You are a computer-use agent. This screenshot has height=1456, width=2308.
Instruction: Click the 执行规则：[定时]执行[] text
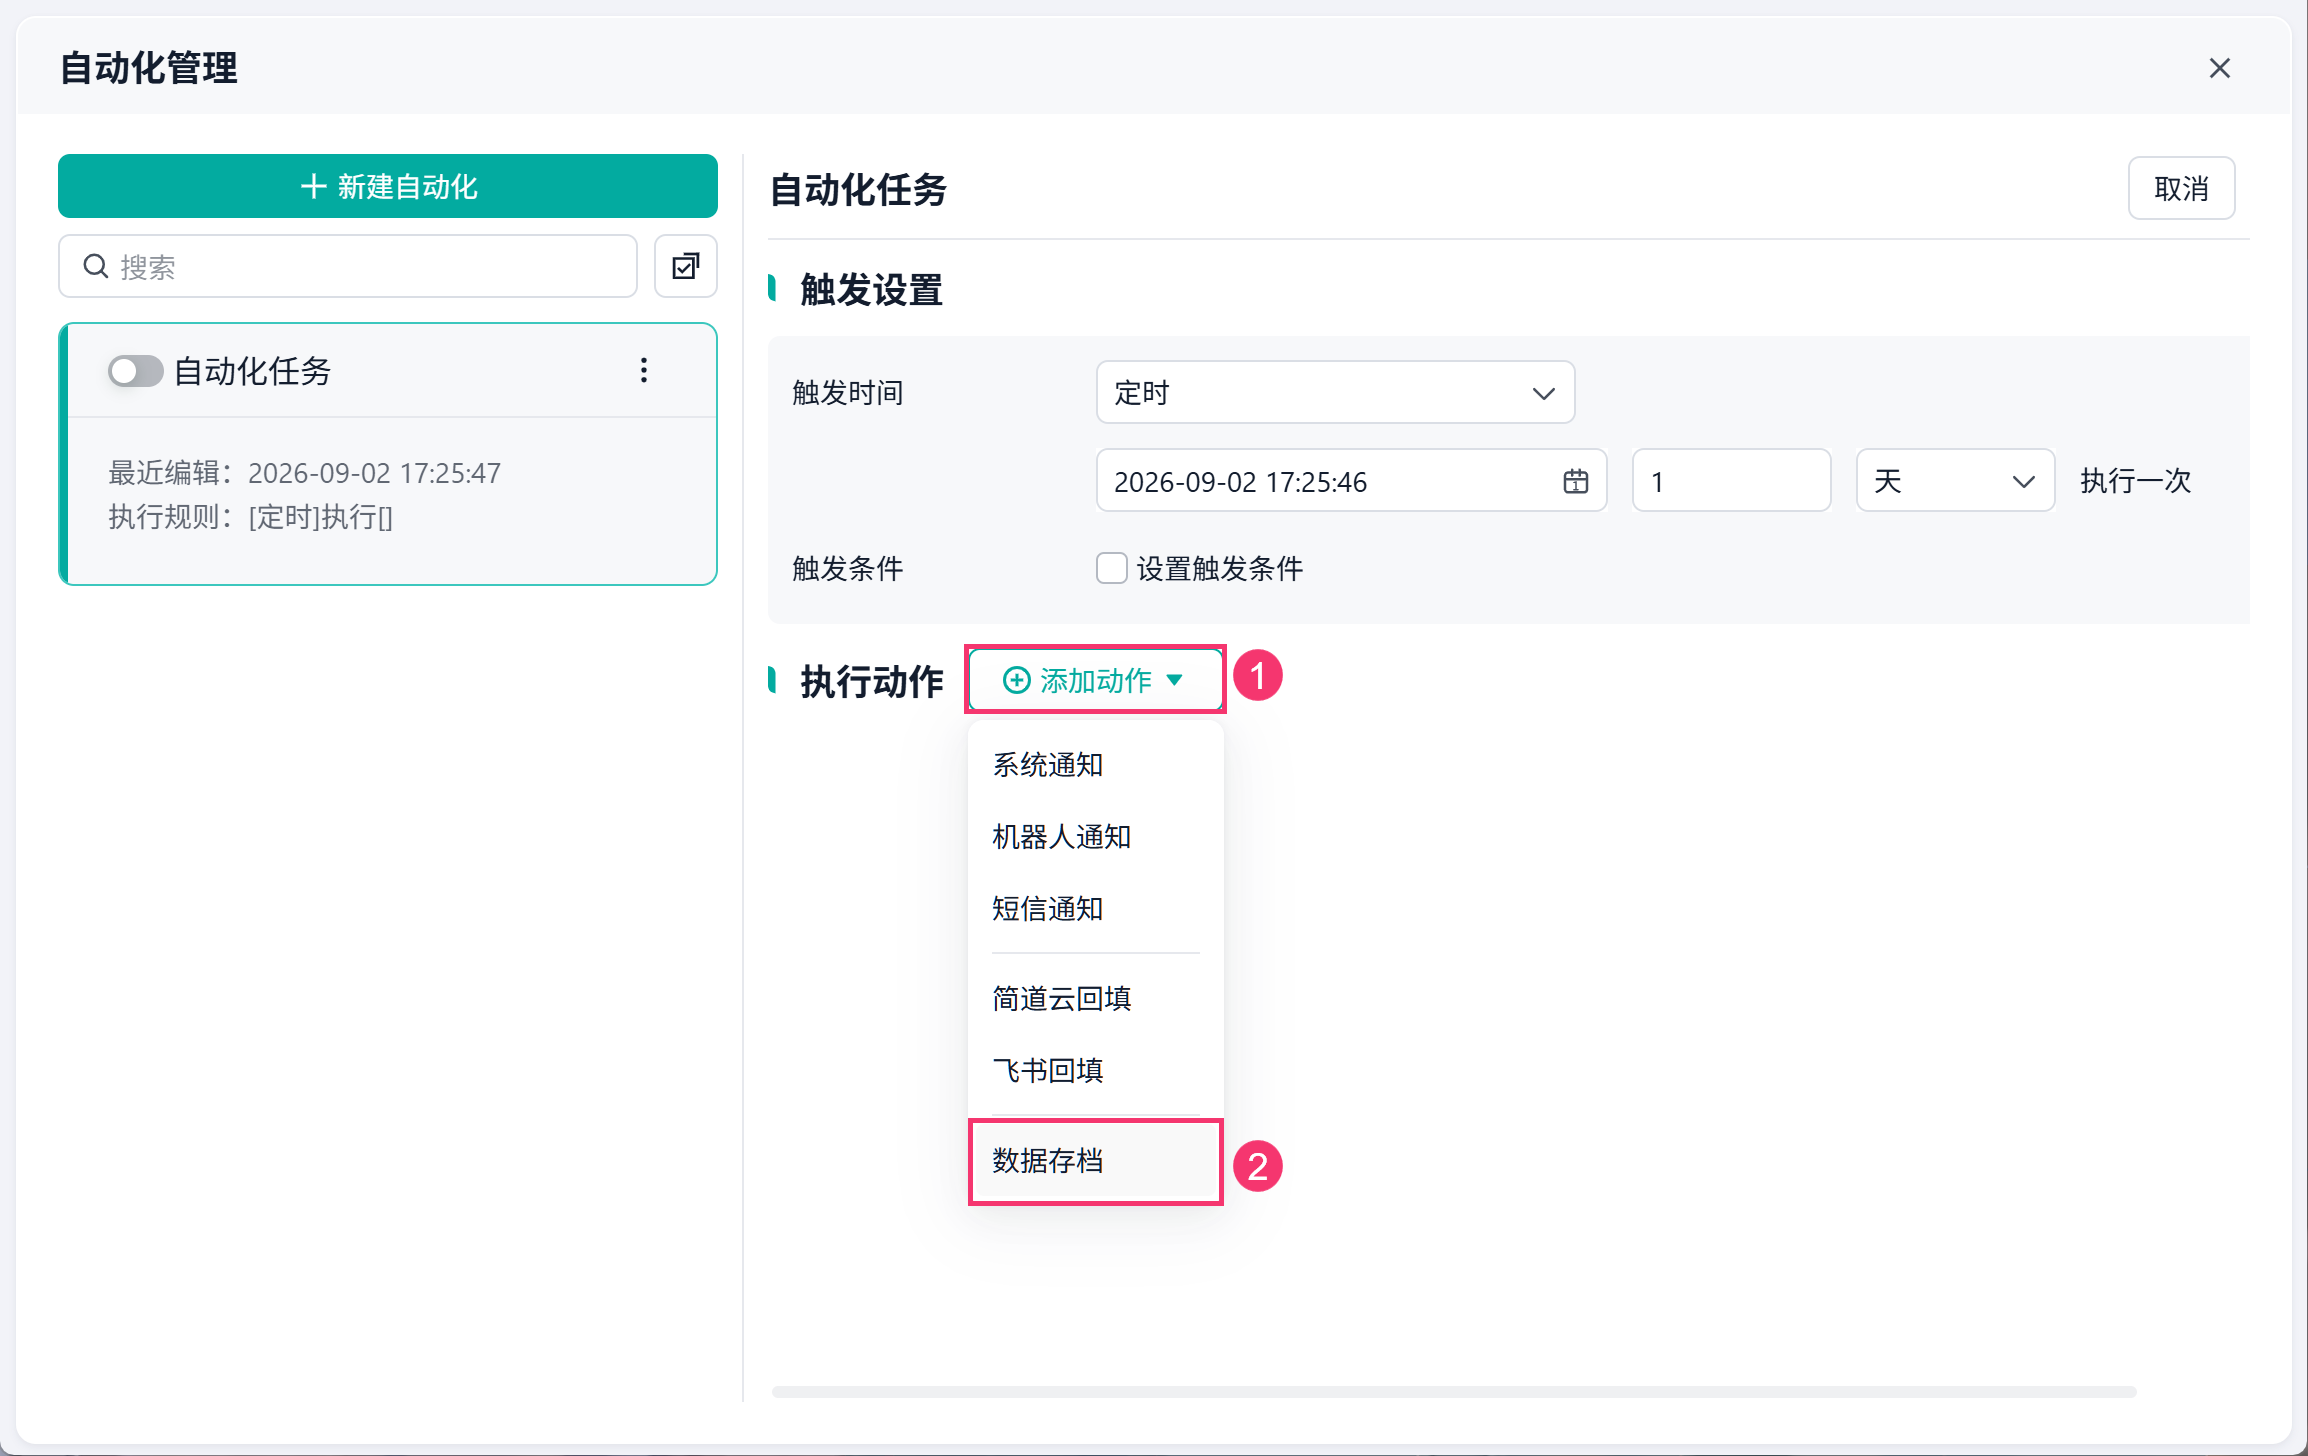pos(250,517)
